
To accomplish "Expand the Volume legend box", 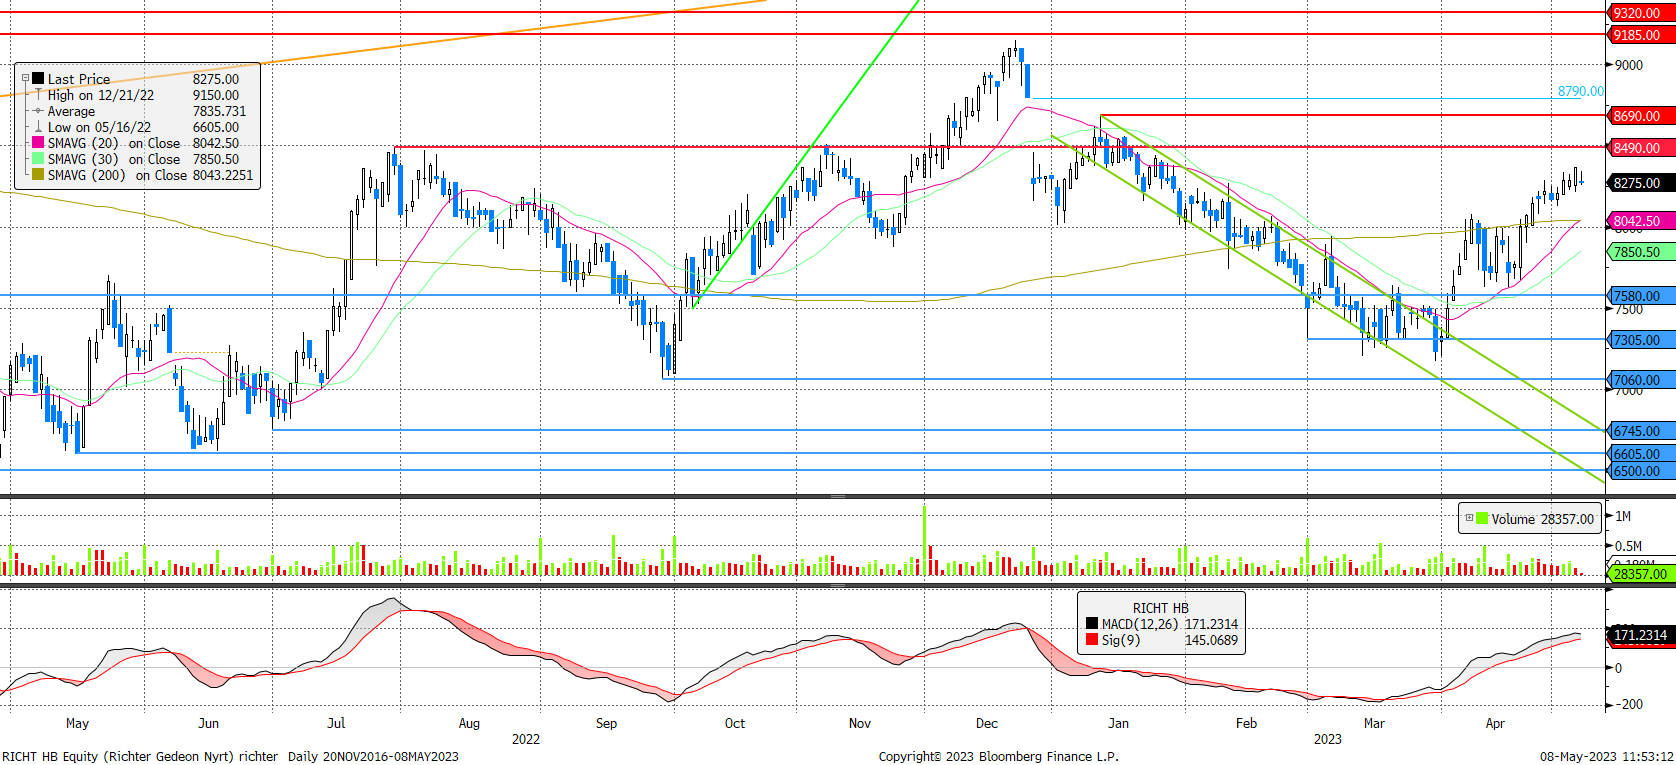I will tap(1469, 518).
